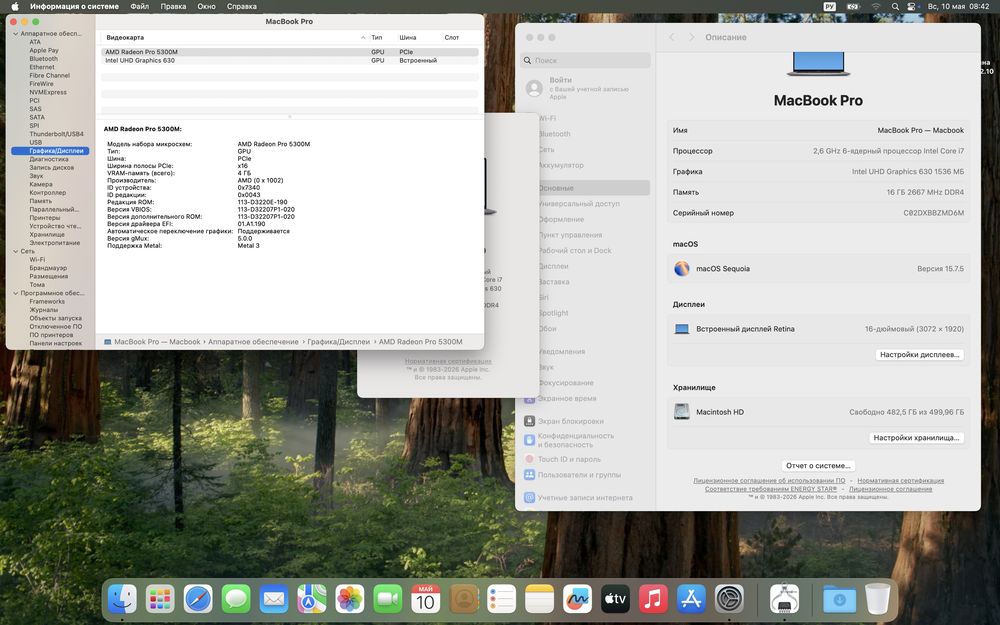
Task: Open Mail app in the Dock
Action: [x=274, y=599]
